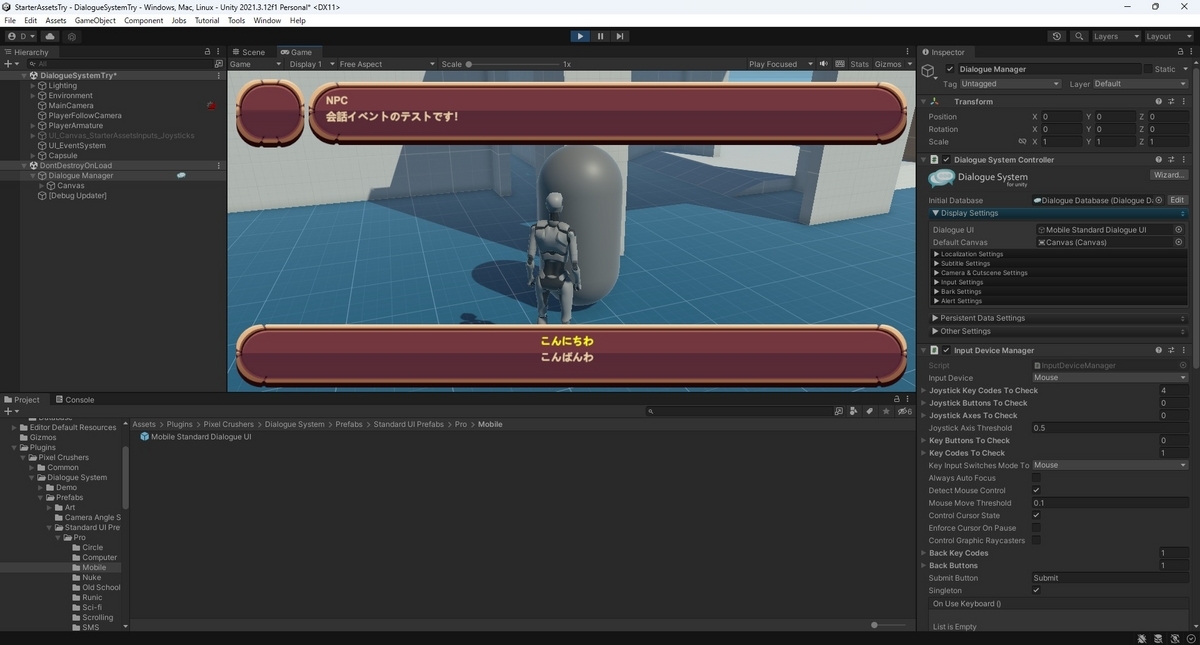Click object picker circle next to Dialogue UI

1178,229
